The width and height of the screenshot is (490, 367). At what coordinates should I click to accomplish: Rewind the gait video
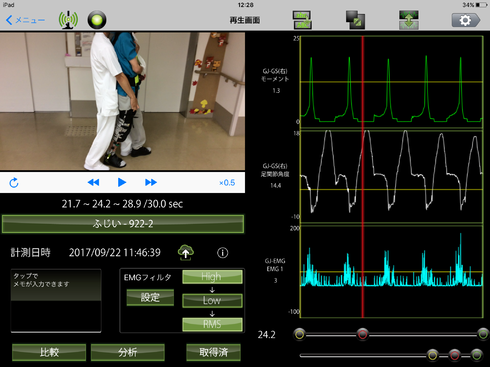[x=93, y=182]
